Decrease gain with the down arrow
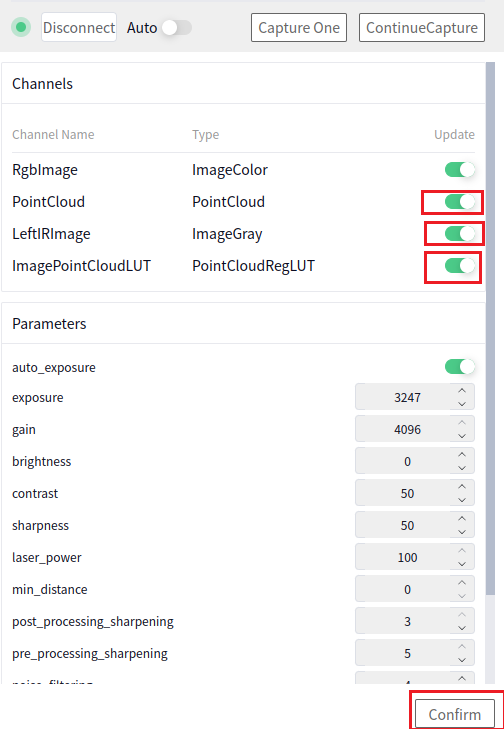The height and width of the screenshot is (729, 504). click(x=462, y=436)
